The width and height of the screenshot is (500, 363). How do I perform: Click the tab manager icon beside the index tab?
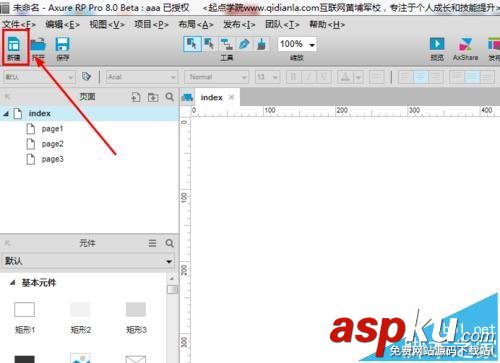[x=188, y=97]
